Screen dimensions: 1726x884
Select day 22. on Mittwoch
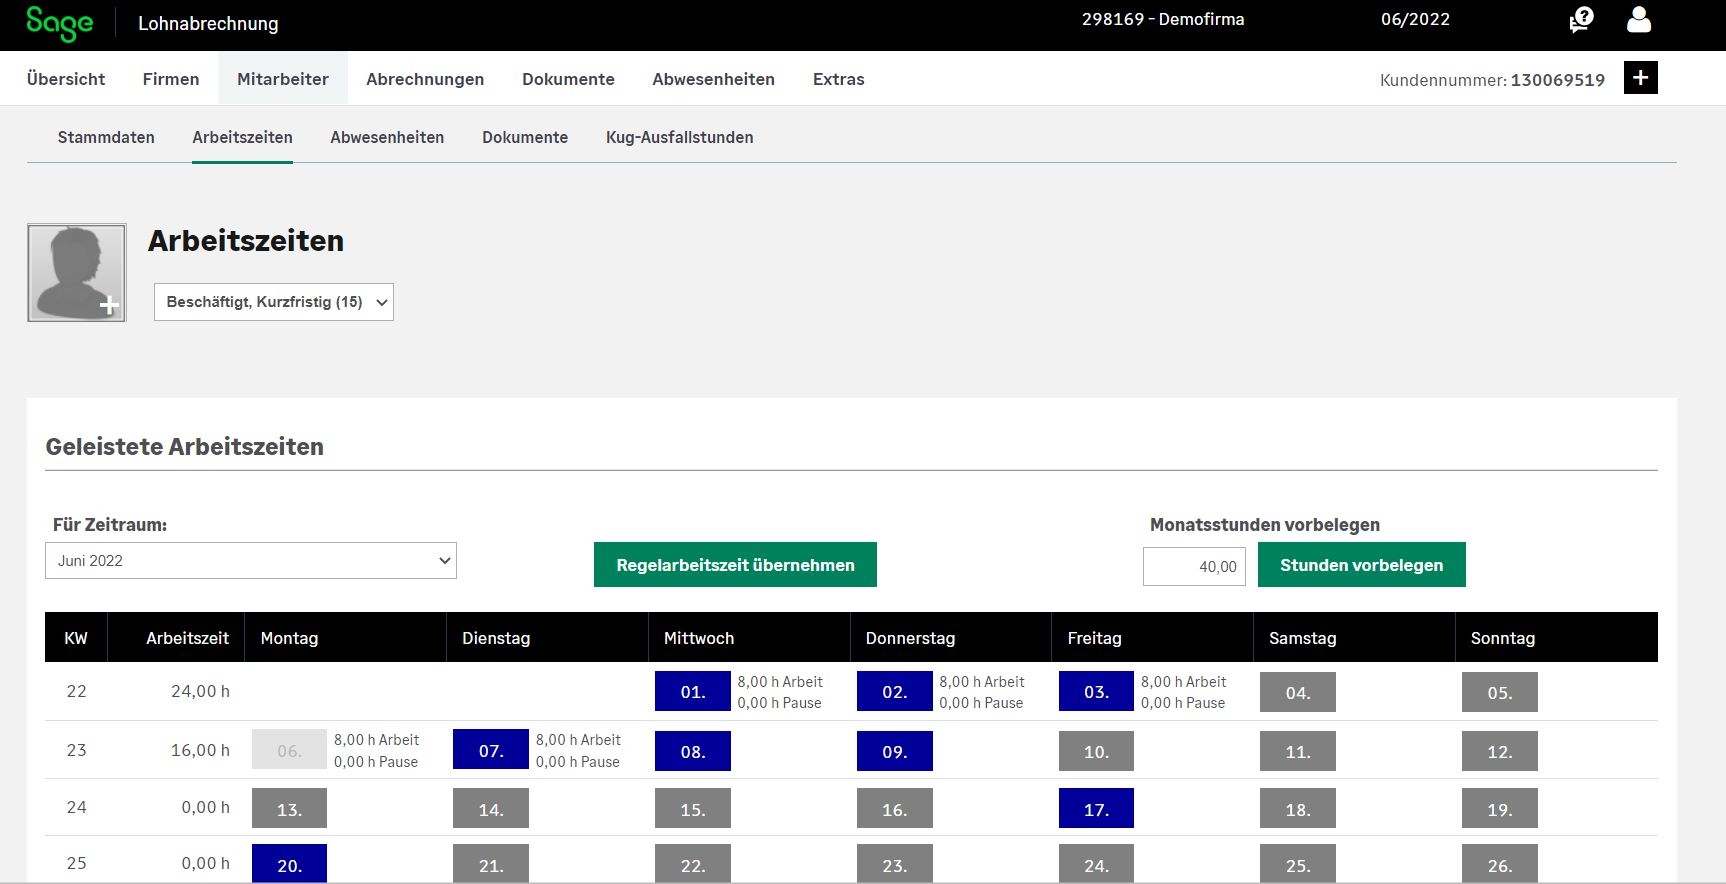click(x=693, y=864)
